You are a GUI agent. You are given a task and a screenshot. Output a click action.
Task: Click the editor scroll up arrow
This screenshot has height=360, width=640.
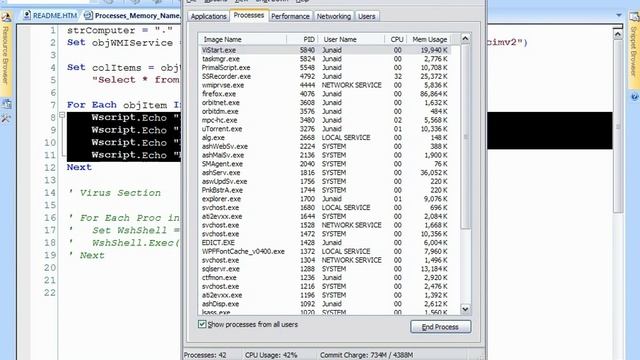pos(618,34)
